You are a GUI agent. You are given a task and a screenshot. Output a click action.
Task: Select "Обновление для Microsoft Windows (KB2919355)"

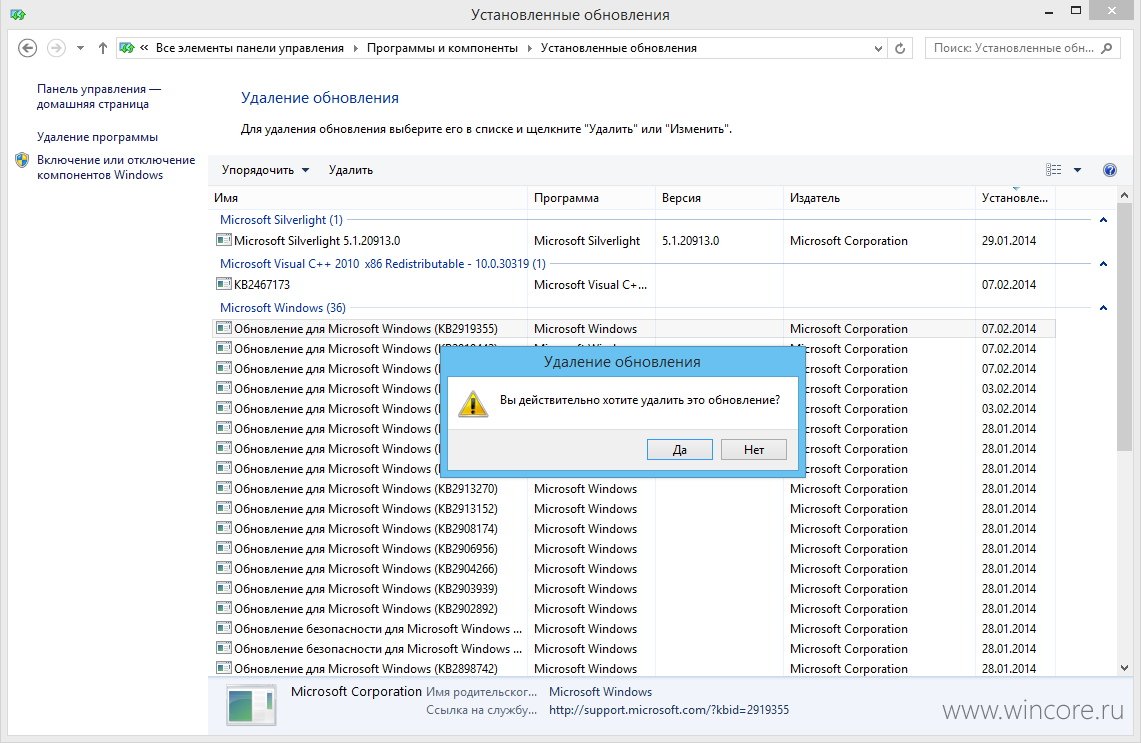366,329
